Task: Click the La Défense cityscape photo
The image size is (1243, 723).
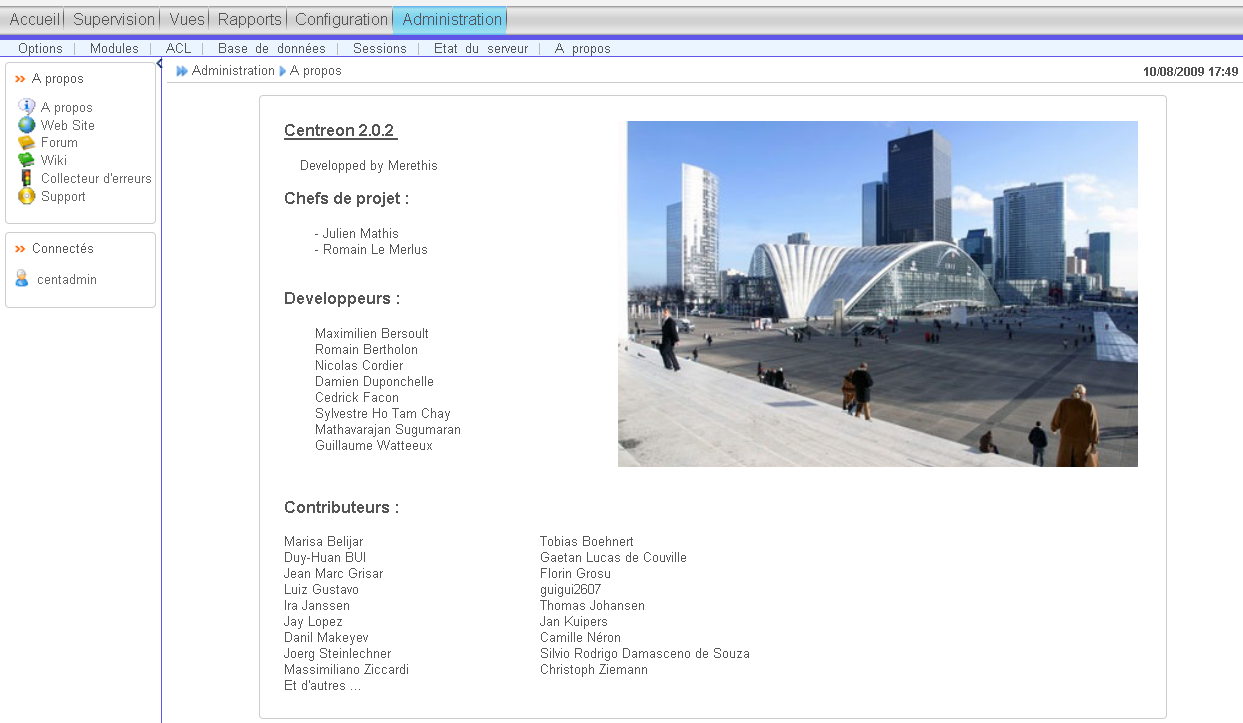Action: [x=877, y=293]
